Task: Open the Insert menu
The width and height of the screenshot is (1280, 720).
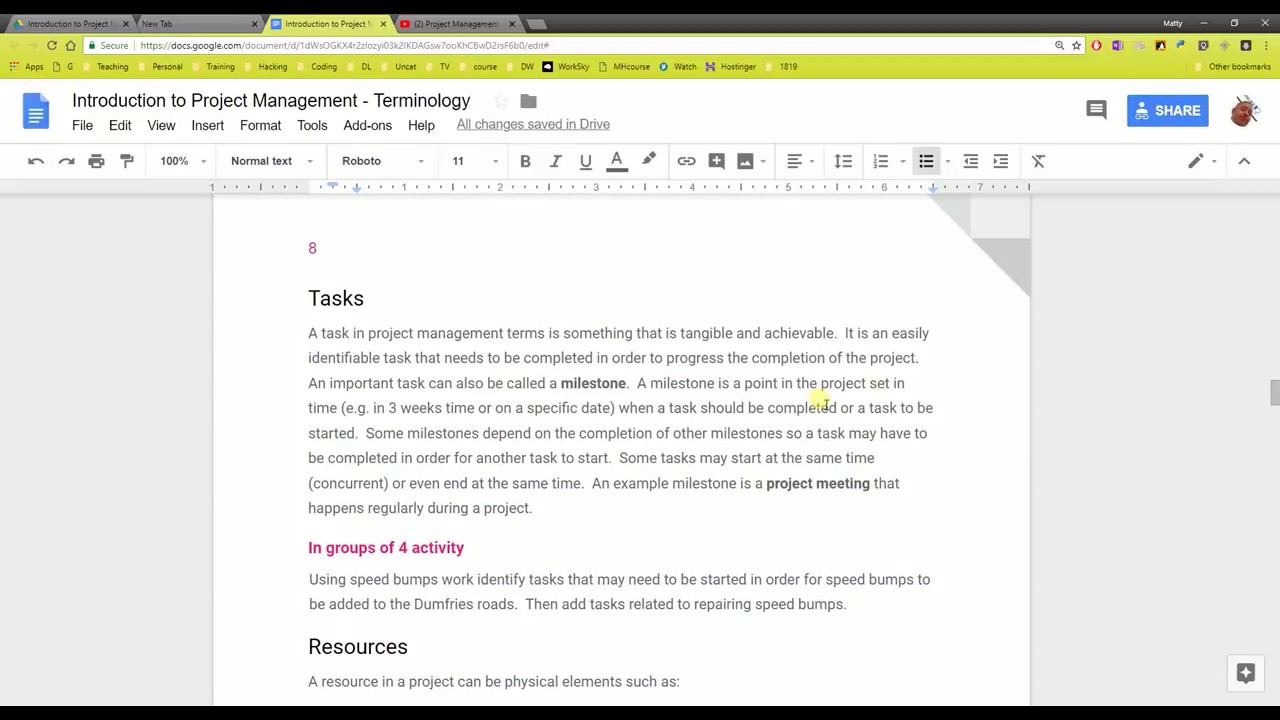Action: pos(208,125)
